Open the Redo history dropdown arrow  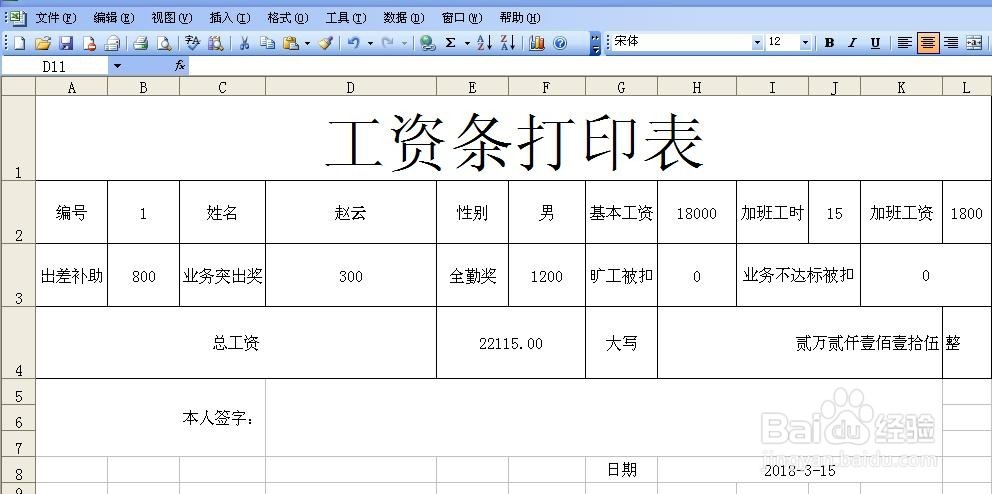click(404, 43)
